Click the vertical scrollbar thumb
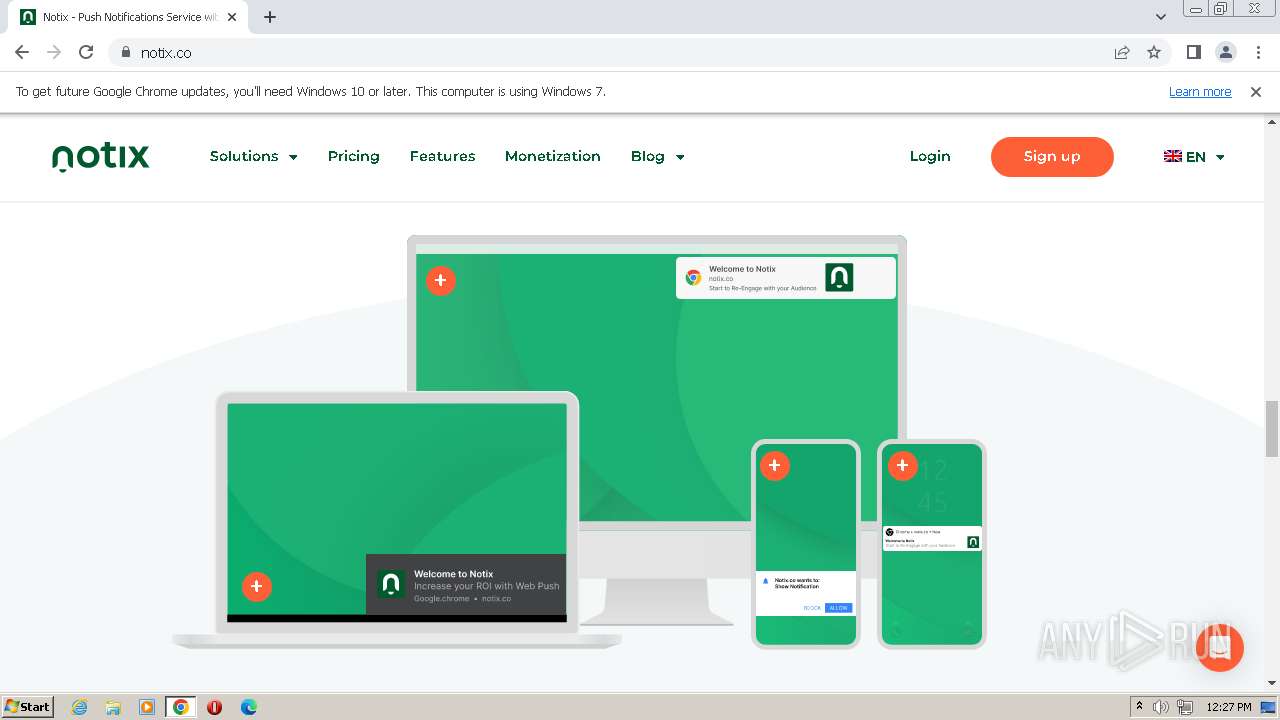The image size is (1280, 720). pyautogui.click(x=1272, y=428)
